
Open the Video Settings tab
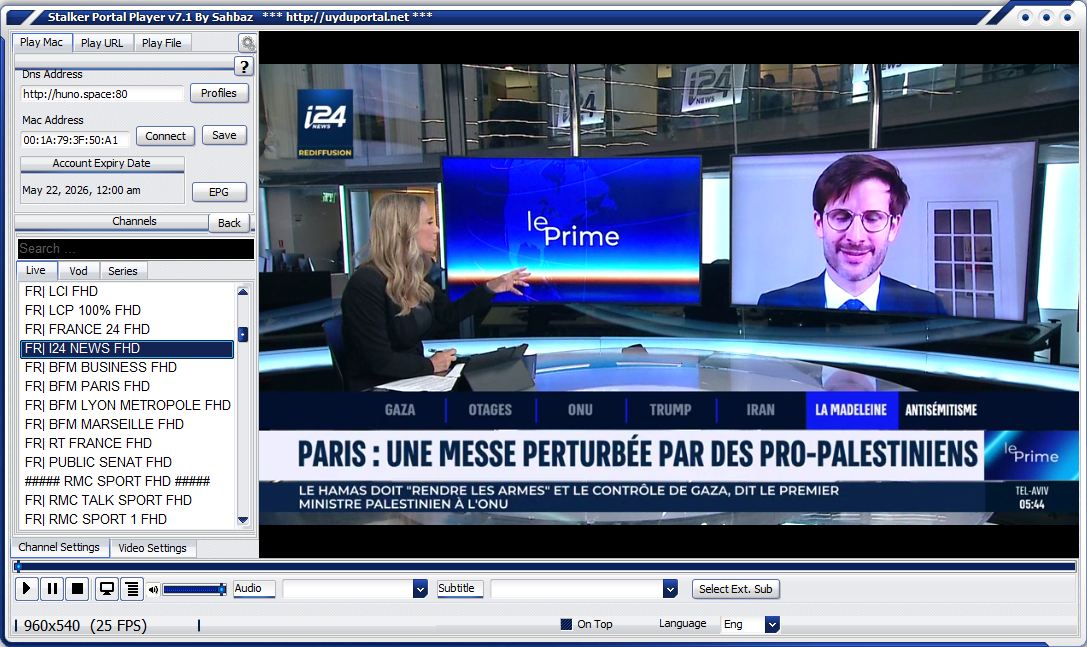click(x=153, y=548)
